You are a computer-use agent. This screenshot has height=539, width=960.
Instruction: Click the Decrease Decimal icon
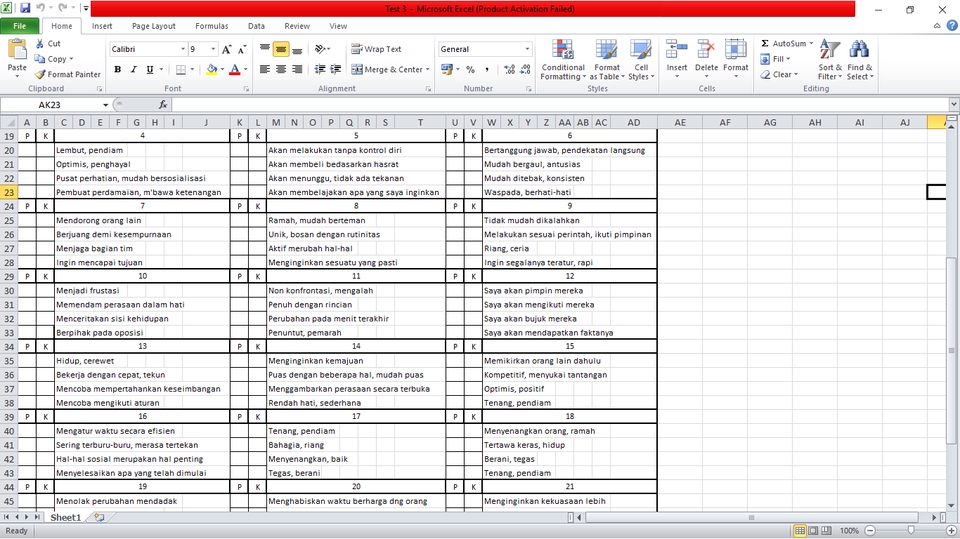525,69
